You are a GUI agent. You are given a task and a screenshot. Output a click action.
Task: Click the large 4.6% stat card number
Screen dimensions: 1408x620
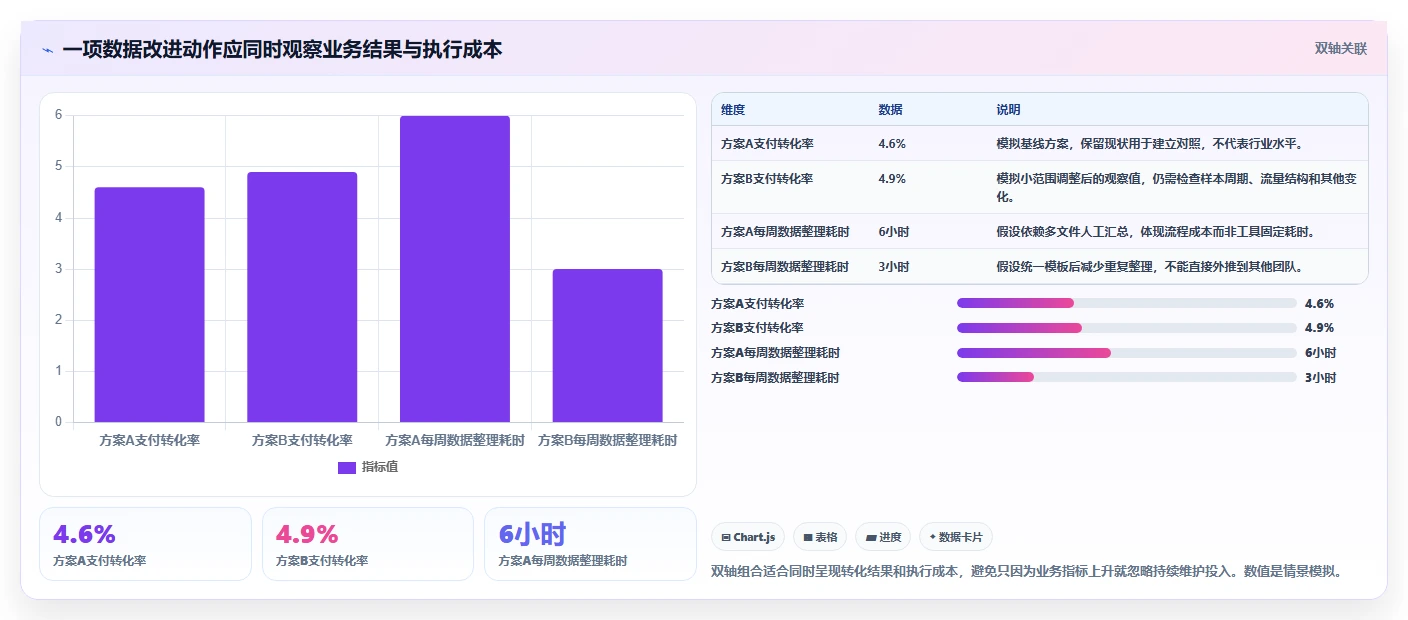[84, 534]
